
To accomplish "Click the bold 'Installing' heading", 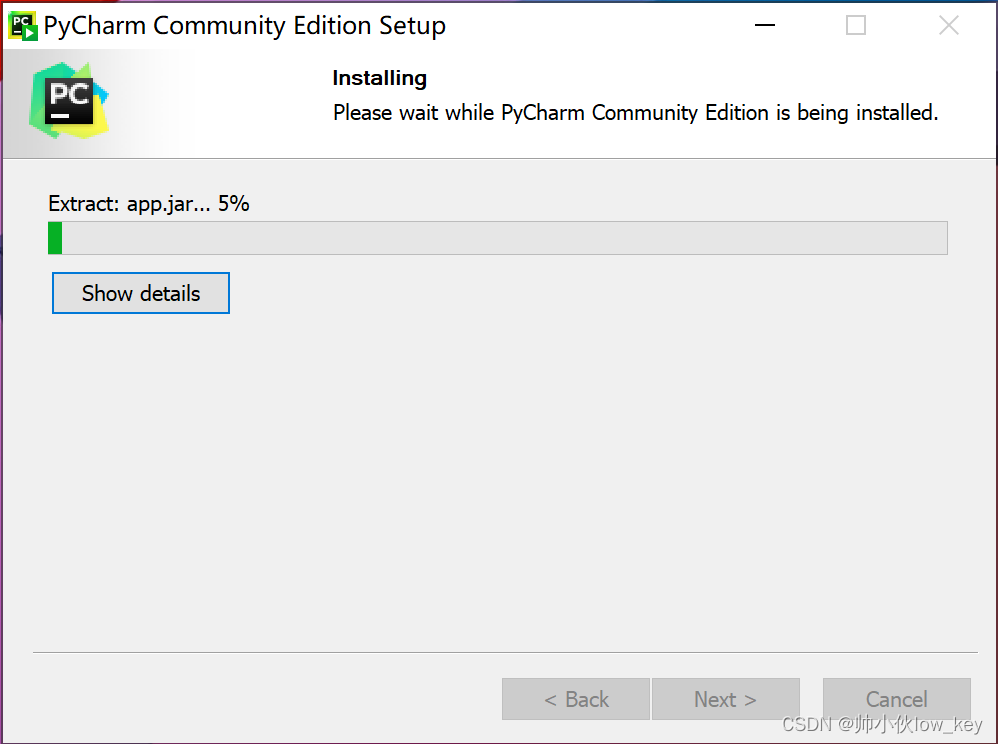I will click(x=379, y=78).
